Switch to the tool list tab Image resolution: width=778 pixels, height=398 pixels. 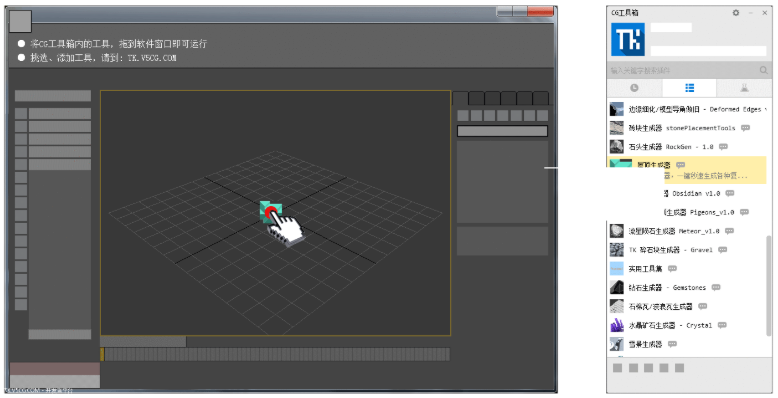click(689, 88)
